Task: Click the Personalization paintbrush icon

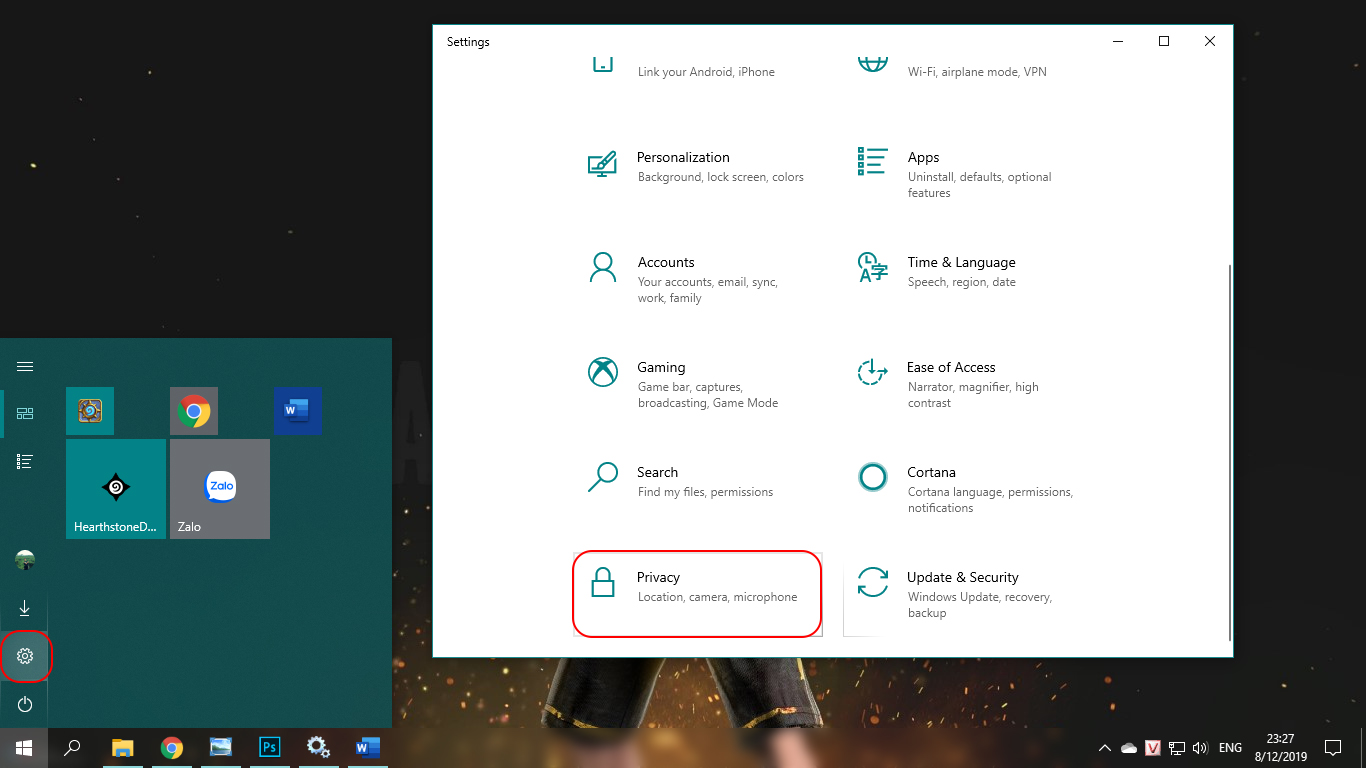Action: coord(602,164)
